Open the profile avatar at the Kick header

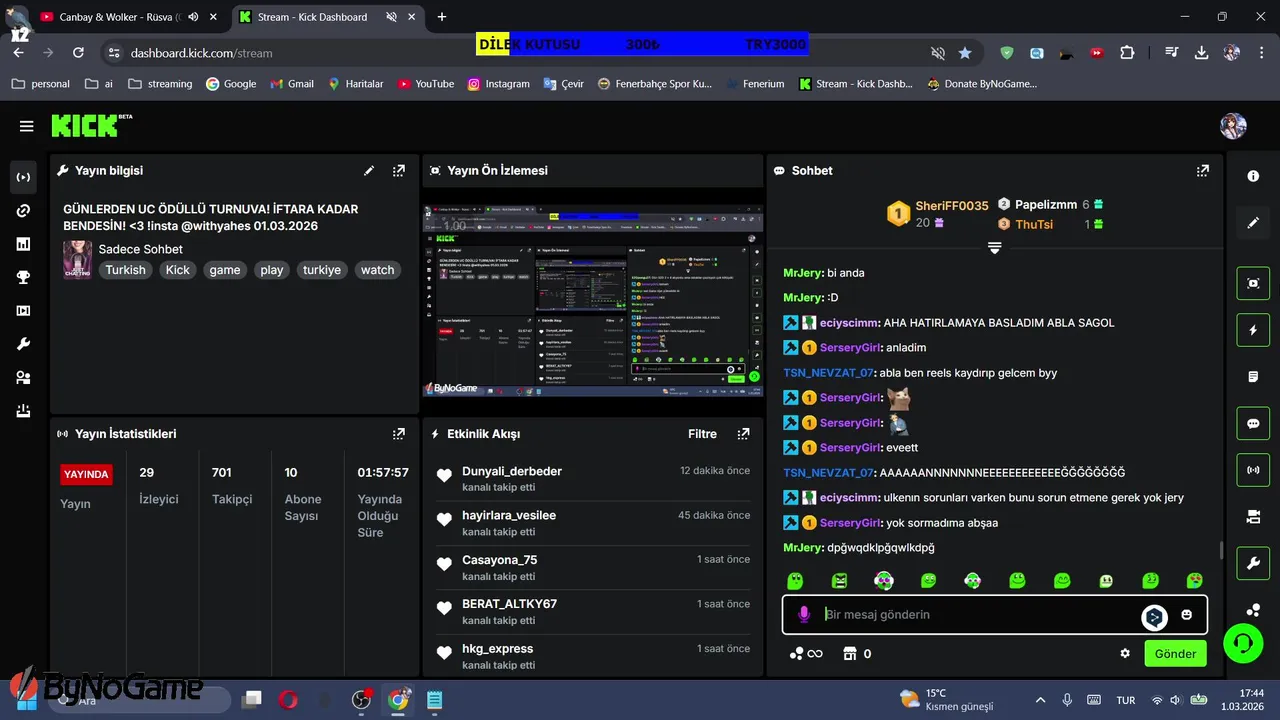[x=1233, y=126]
